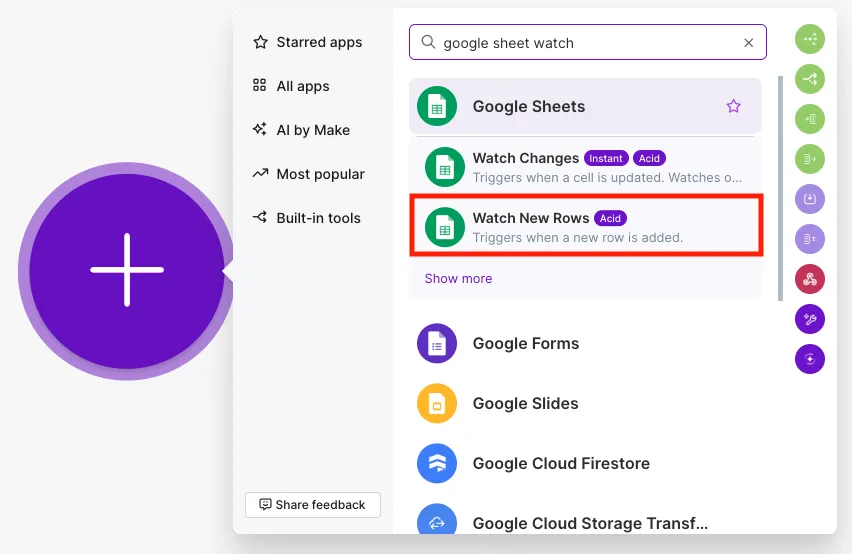The width and height of the screenshot is (852, 554).
Task: Open the Google Slides app
Action: [587, 403]
